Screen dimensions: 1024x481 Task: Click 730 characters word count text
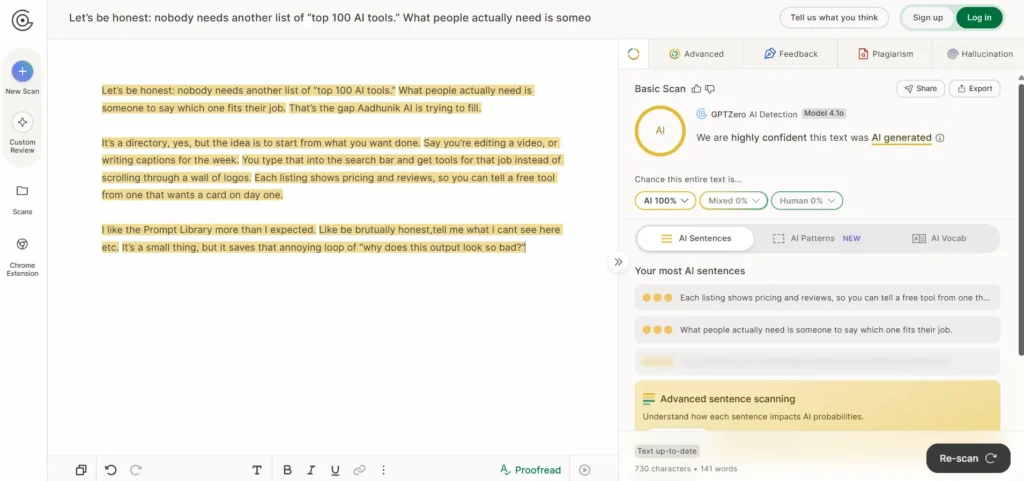tap(686, 469)
